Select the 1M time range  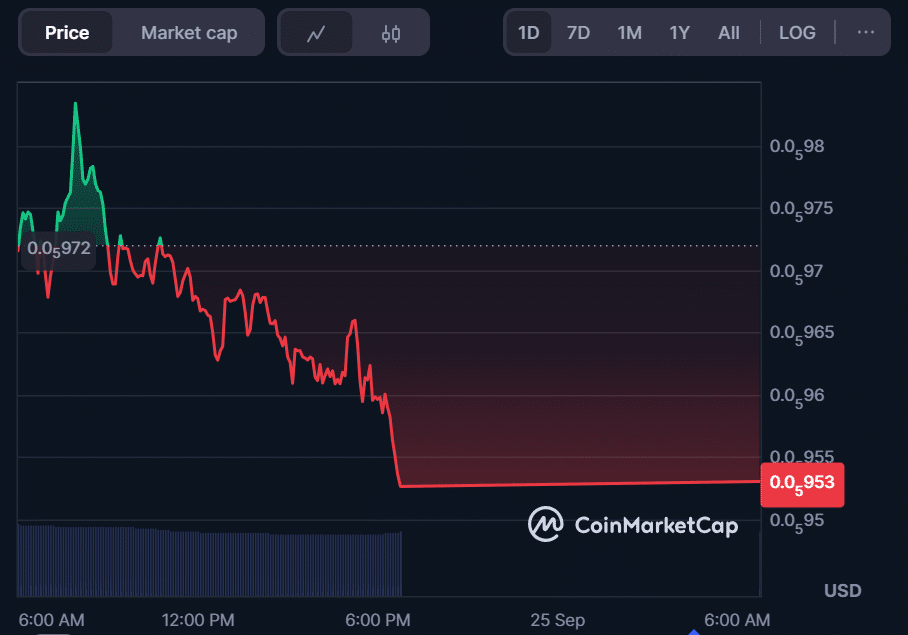[x=629, y=33]
